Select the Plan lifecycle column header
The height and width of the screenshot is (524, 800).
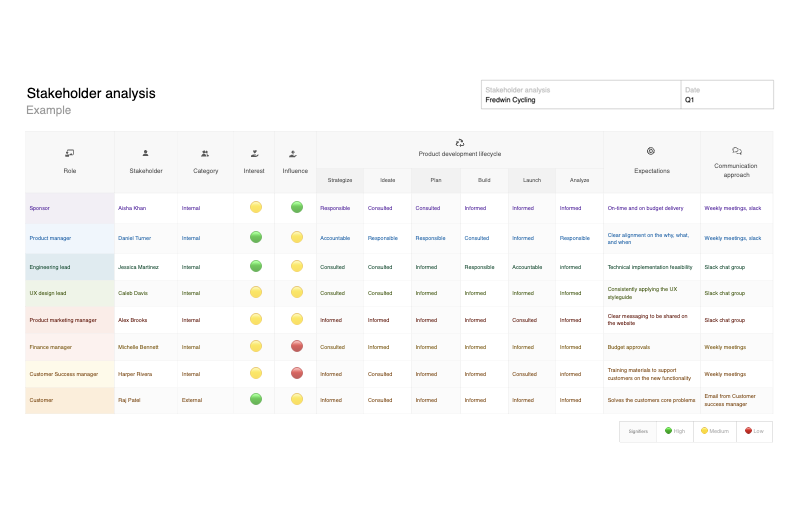tap(436, 180)
